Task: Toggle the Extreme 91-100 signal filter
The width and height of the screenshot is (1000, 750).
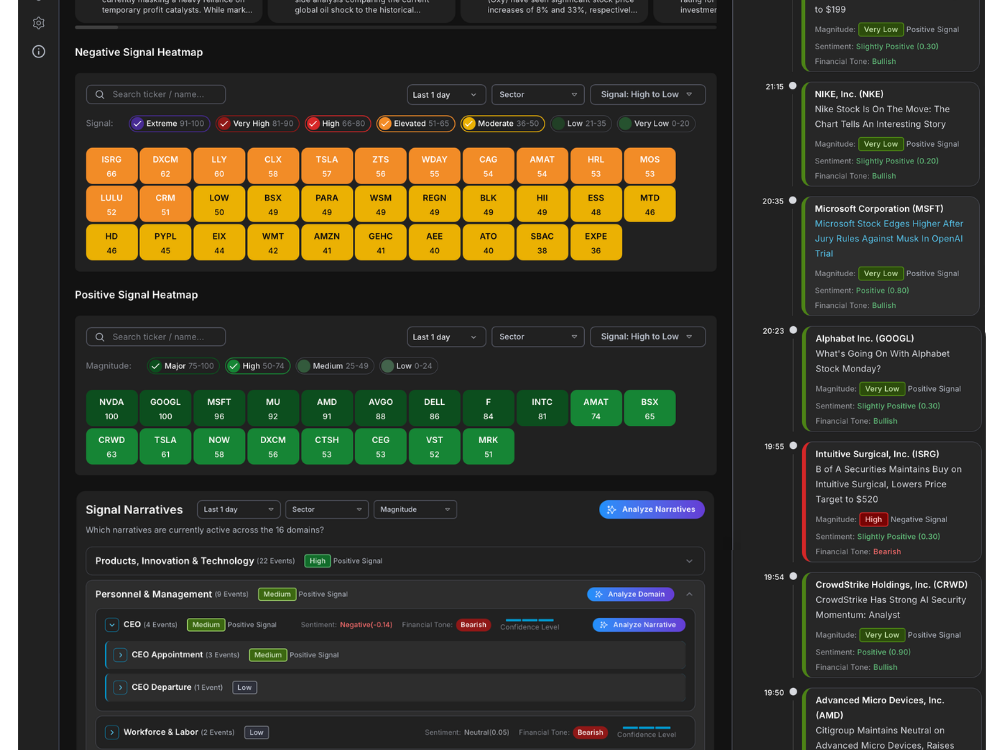Action: click(x=169, y=124)
